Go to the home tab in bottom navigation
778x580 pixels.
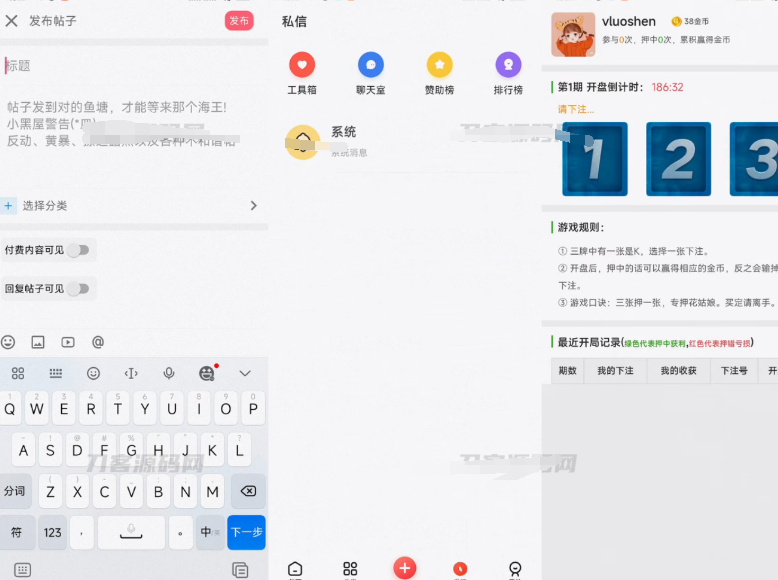coord(295,569)
